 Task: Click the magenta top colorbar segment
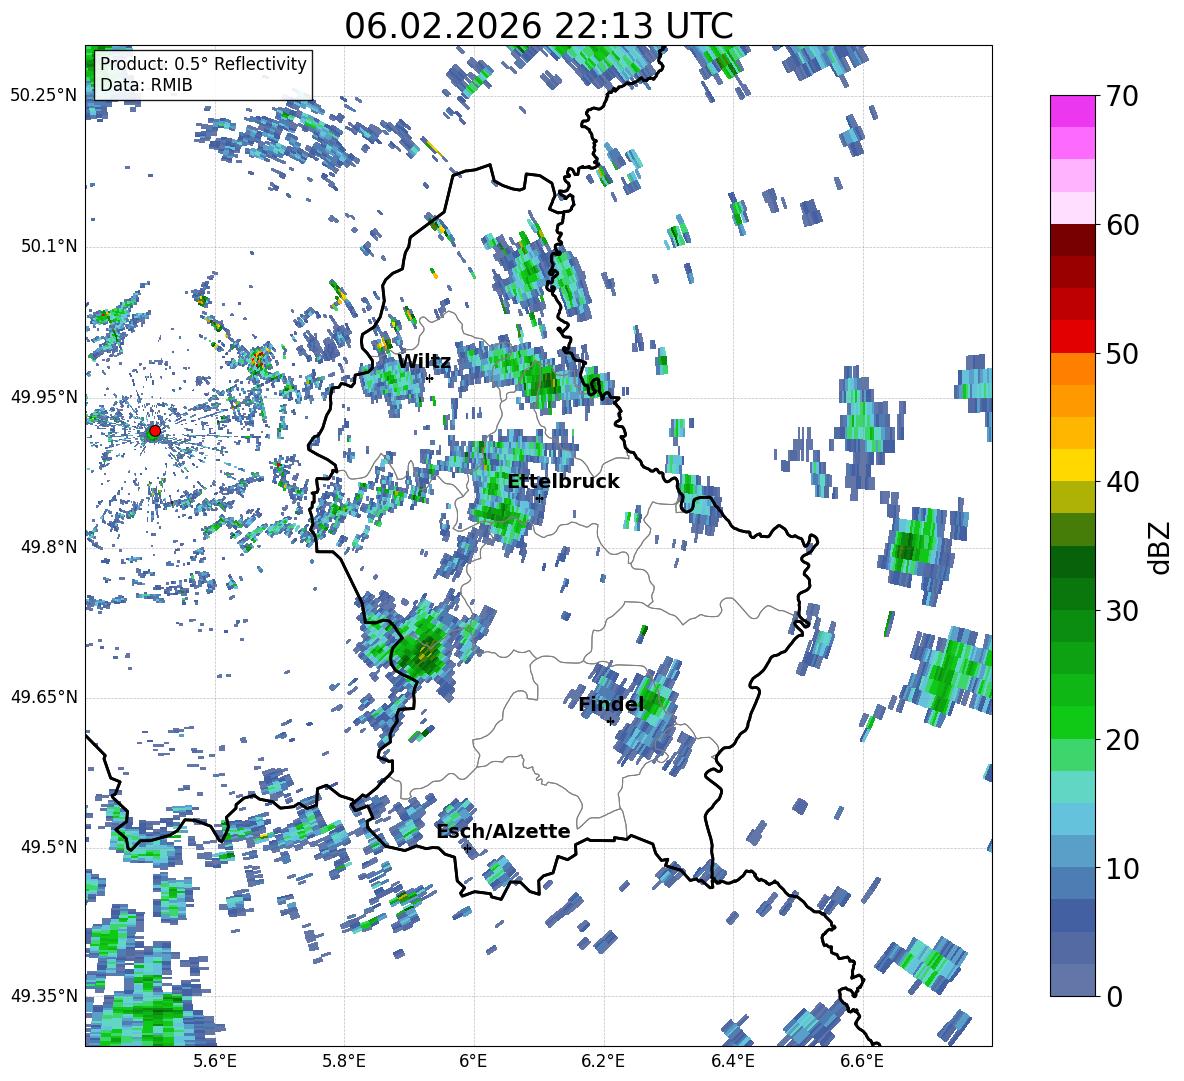pyautogui.click(x=1072, y=112)
